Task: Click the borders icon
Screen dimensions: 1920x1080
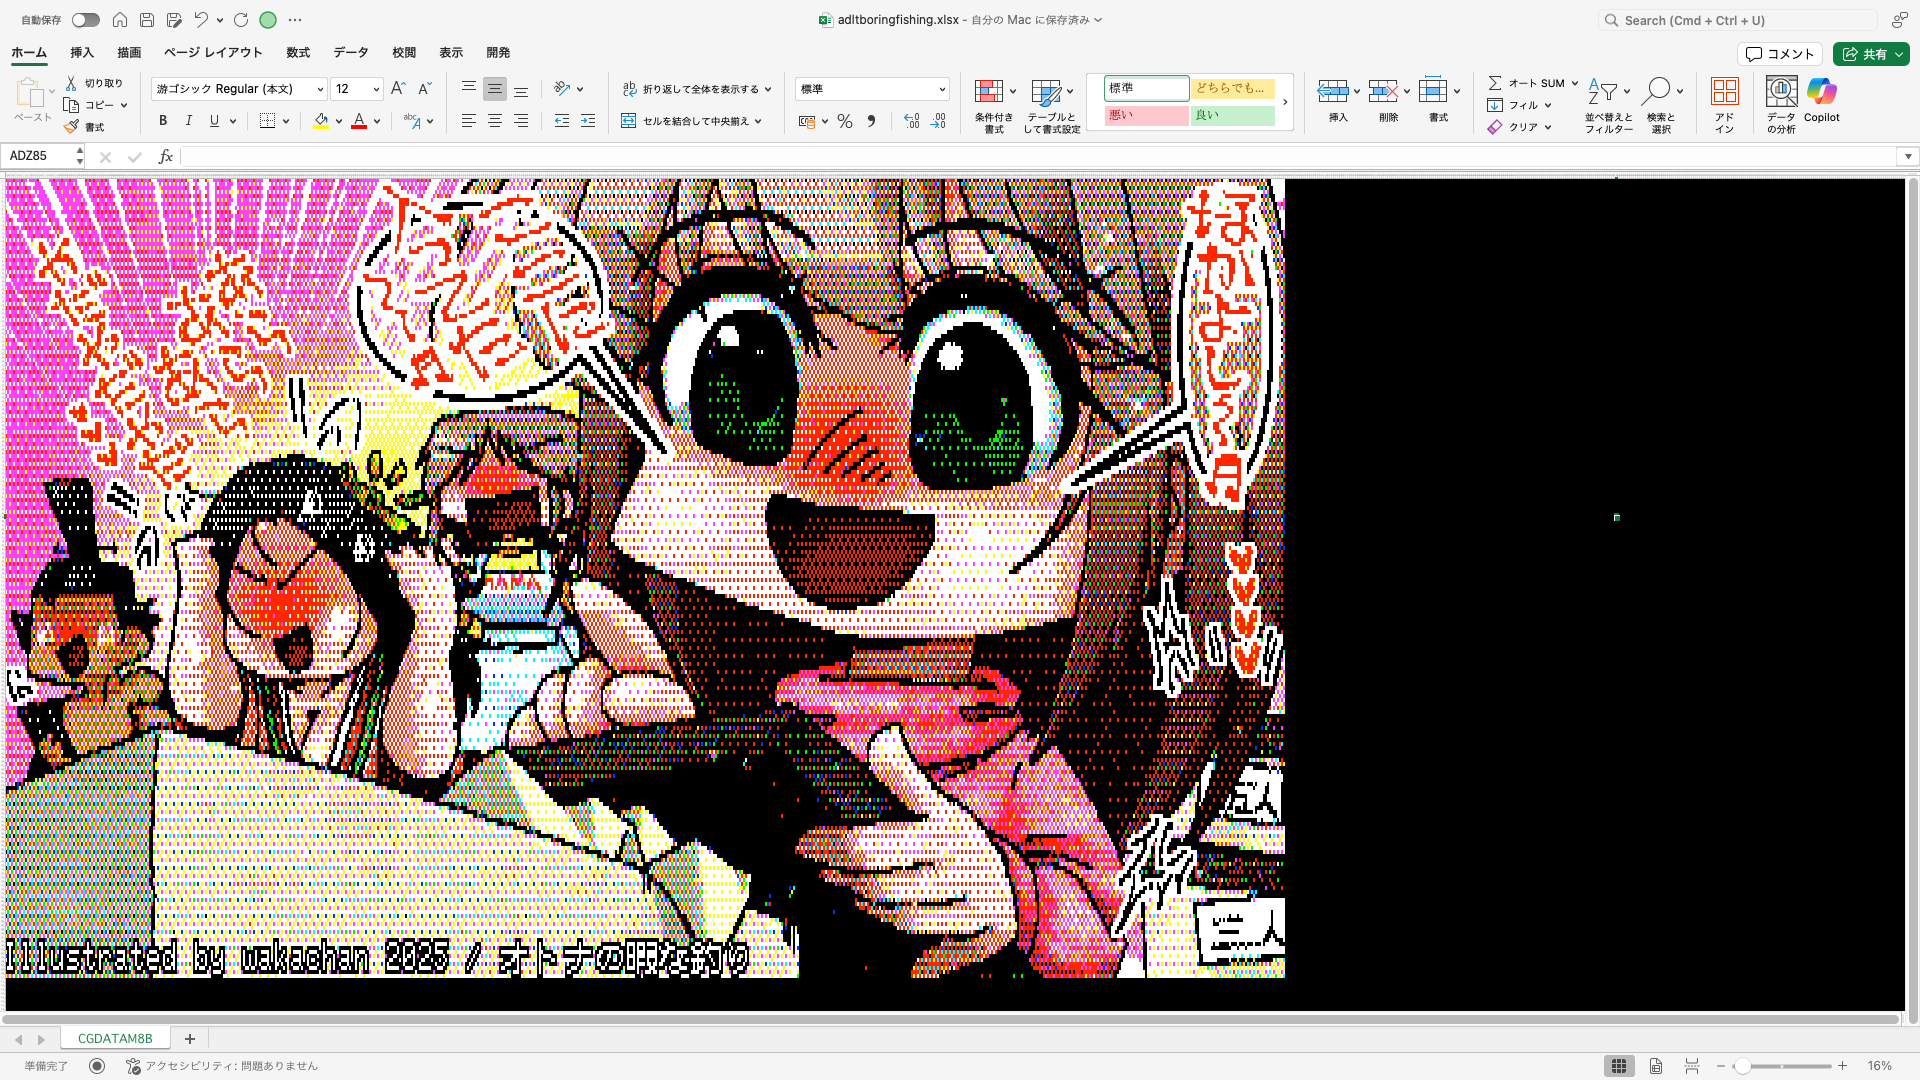Action: pyautogui.click(x=267, y=121)
